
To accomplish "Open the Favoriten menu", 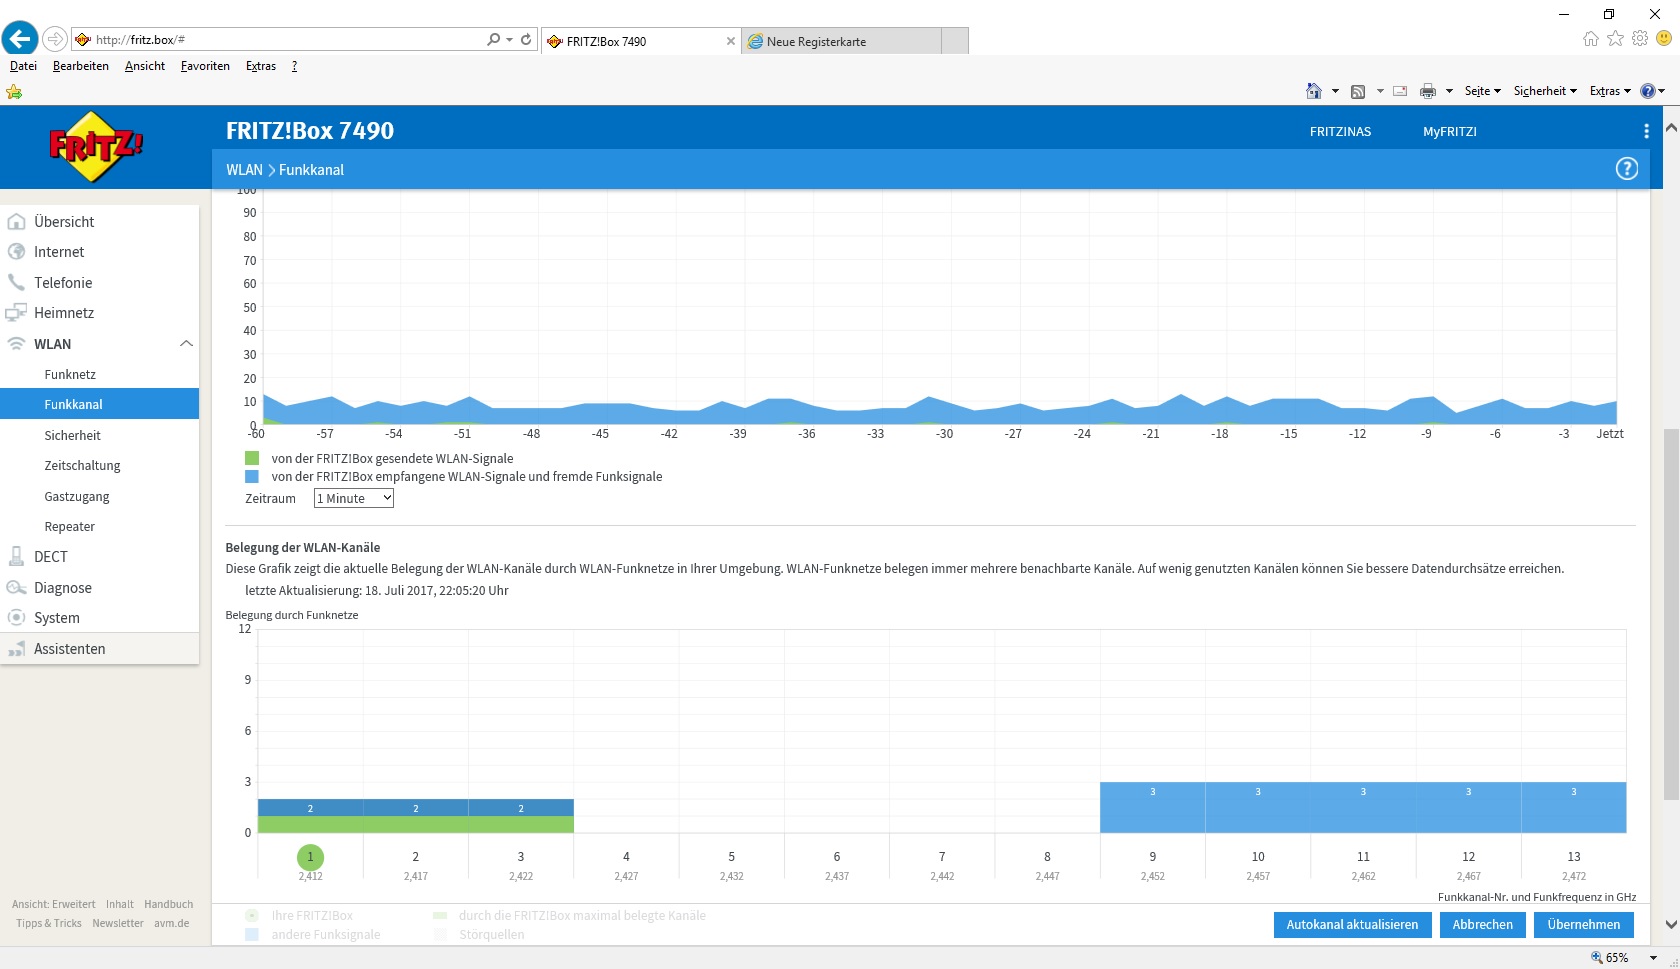I will [x=205, y=66].
